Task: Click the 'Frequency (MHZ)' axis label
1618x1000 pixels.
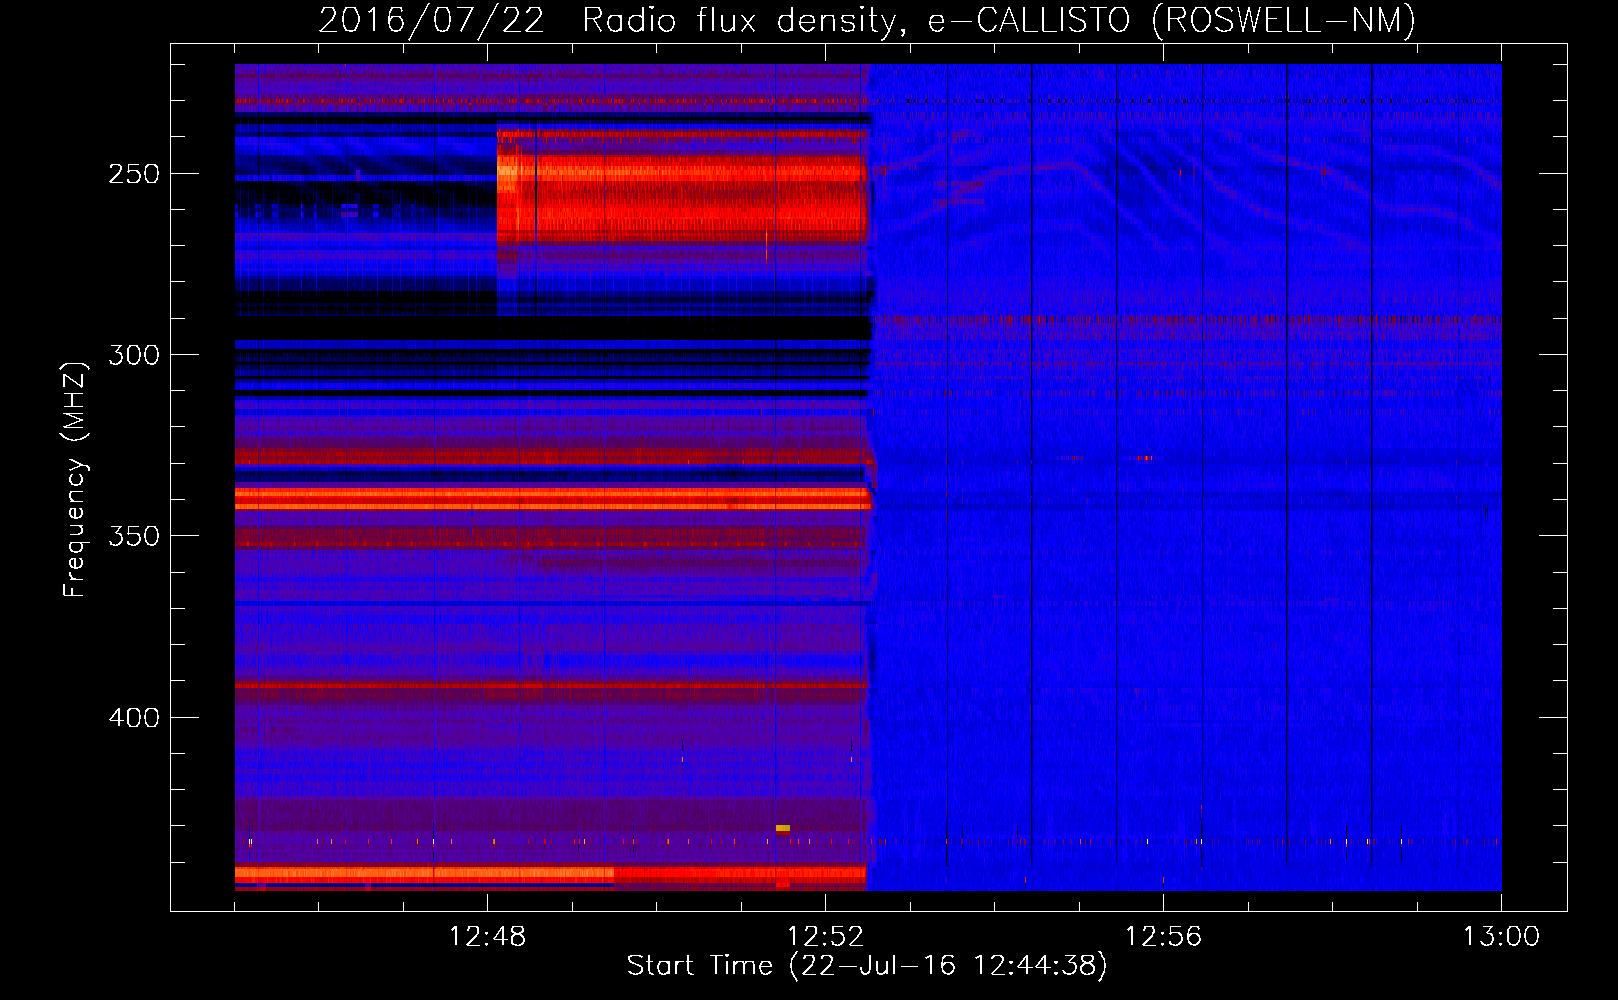Action: pyautogui.click(x=75, y=479)
